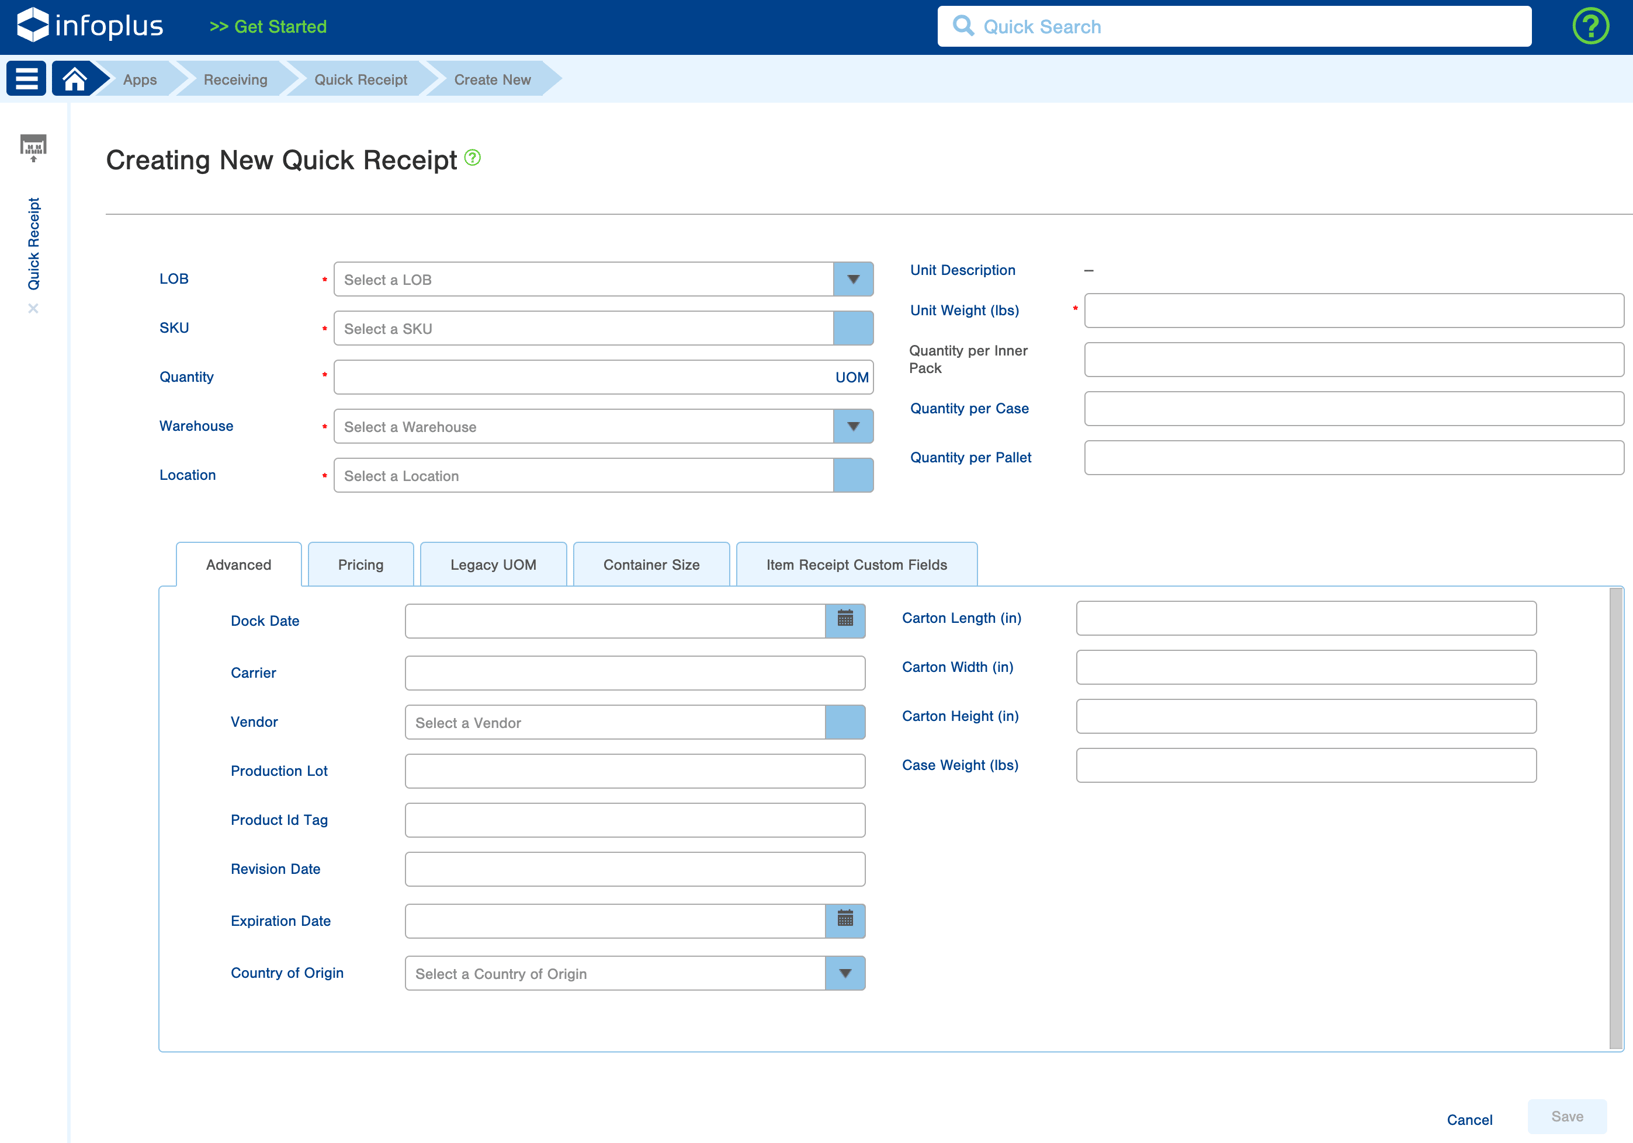Click the Cancel button
Image resolution: width=1633 pixels, height=1143 pixels.
1470,1119
